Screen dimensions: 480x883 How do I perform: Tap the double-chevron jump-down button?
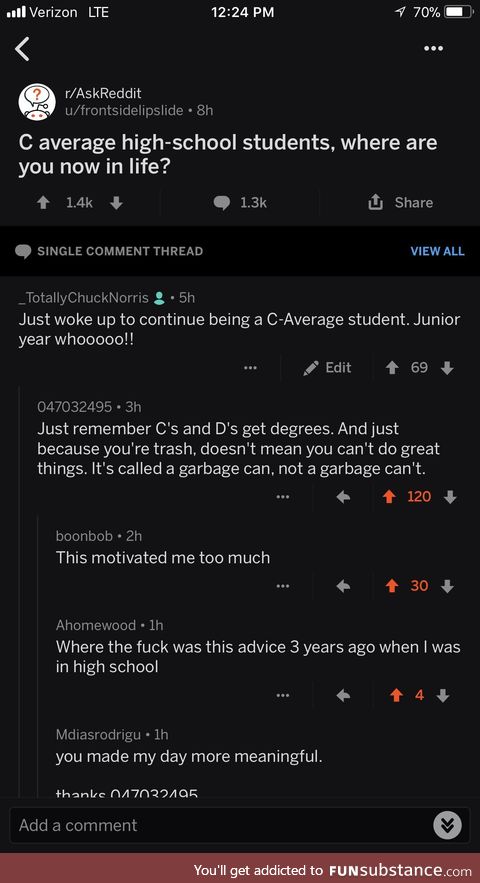[x=447, y=826]
